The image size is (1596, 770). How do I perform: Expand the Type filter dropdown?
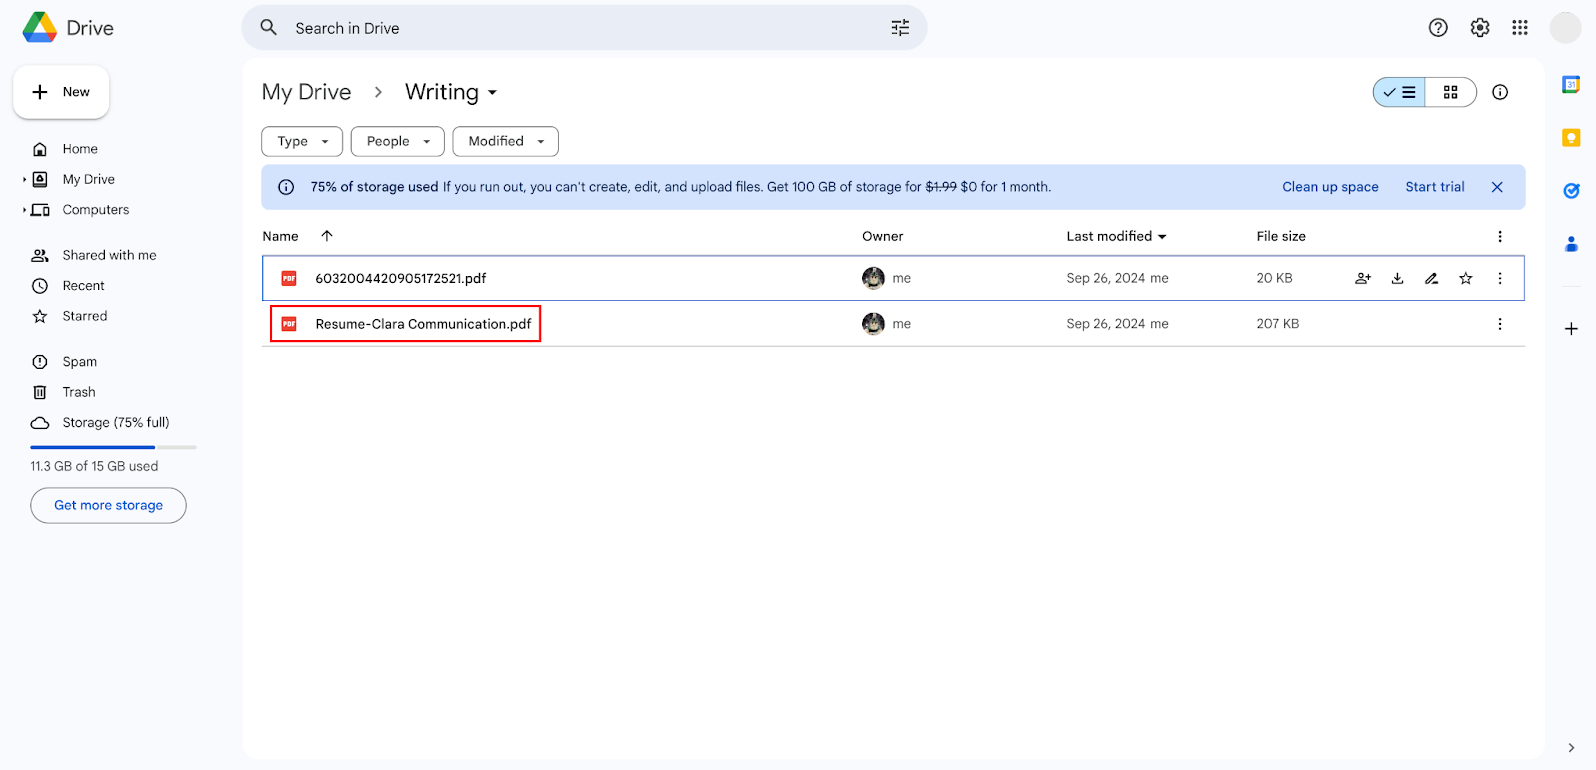(x=302, y=142)
